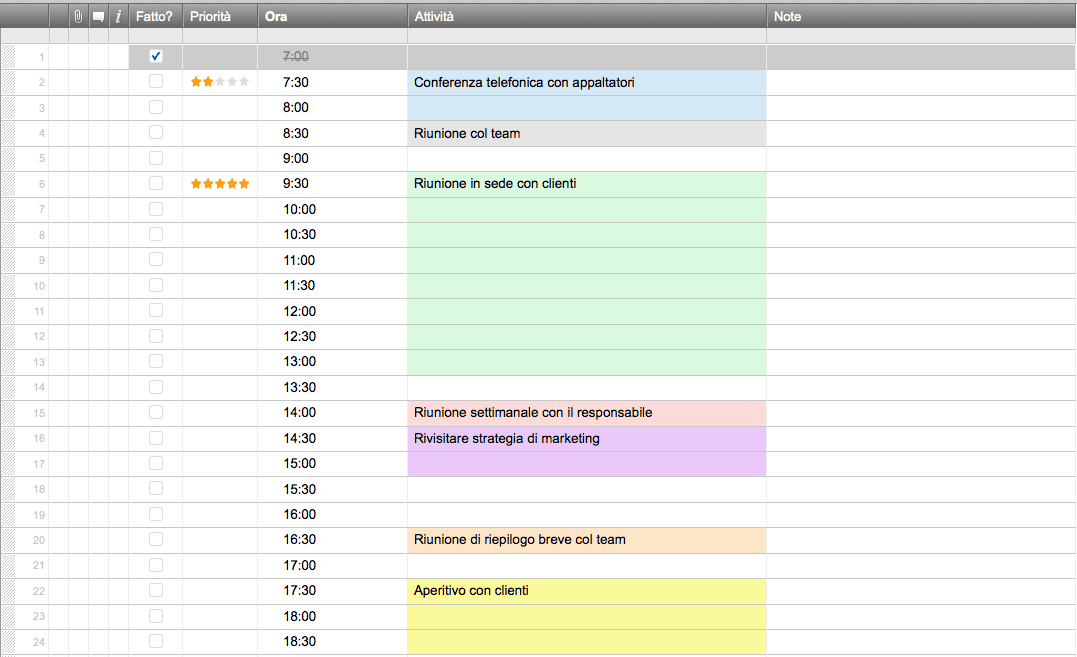The height and width of the screenshot is (657, 1077).
Task: Click the Priorità column header
Action: (x=220, y=16)
